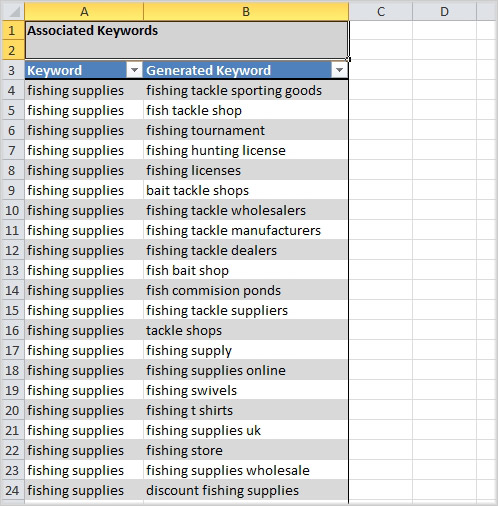Click the fish commision ponds cell
The width and height of the screenshot is (498, 506).
point(246,290)
